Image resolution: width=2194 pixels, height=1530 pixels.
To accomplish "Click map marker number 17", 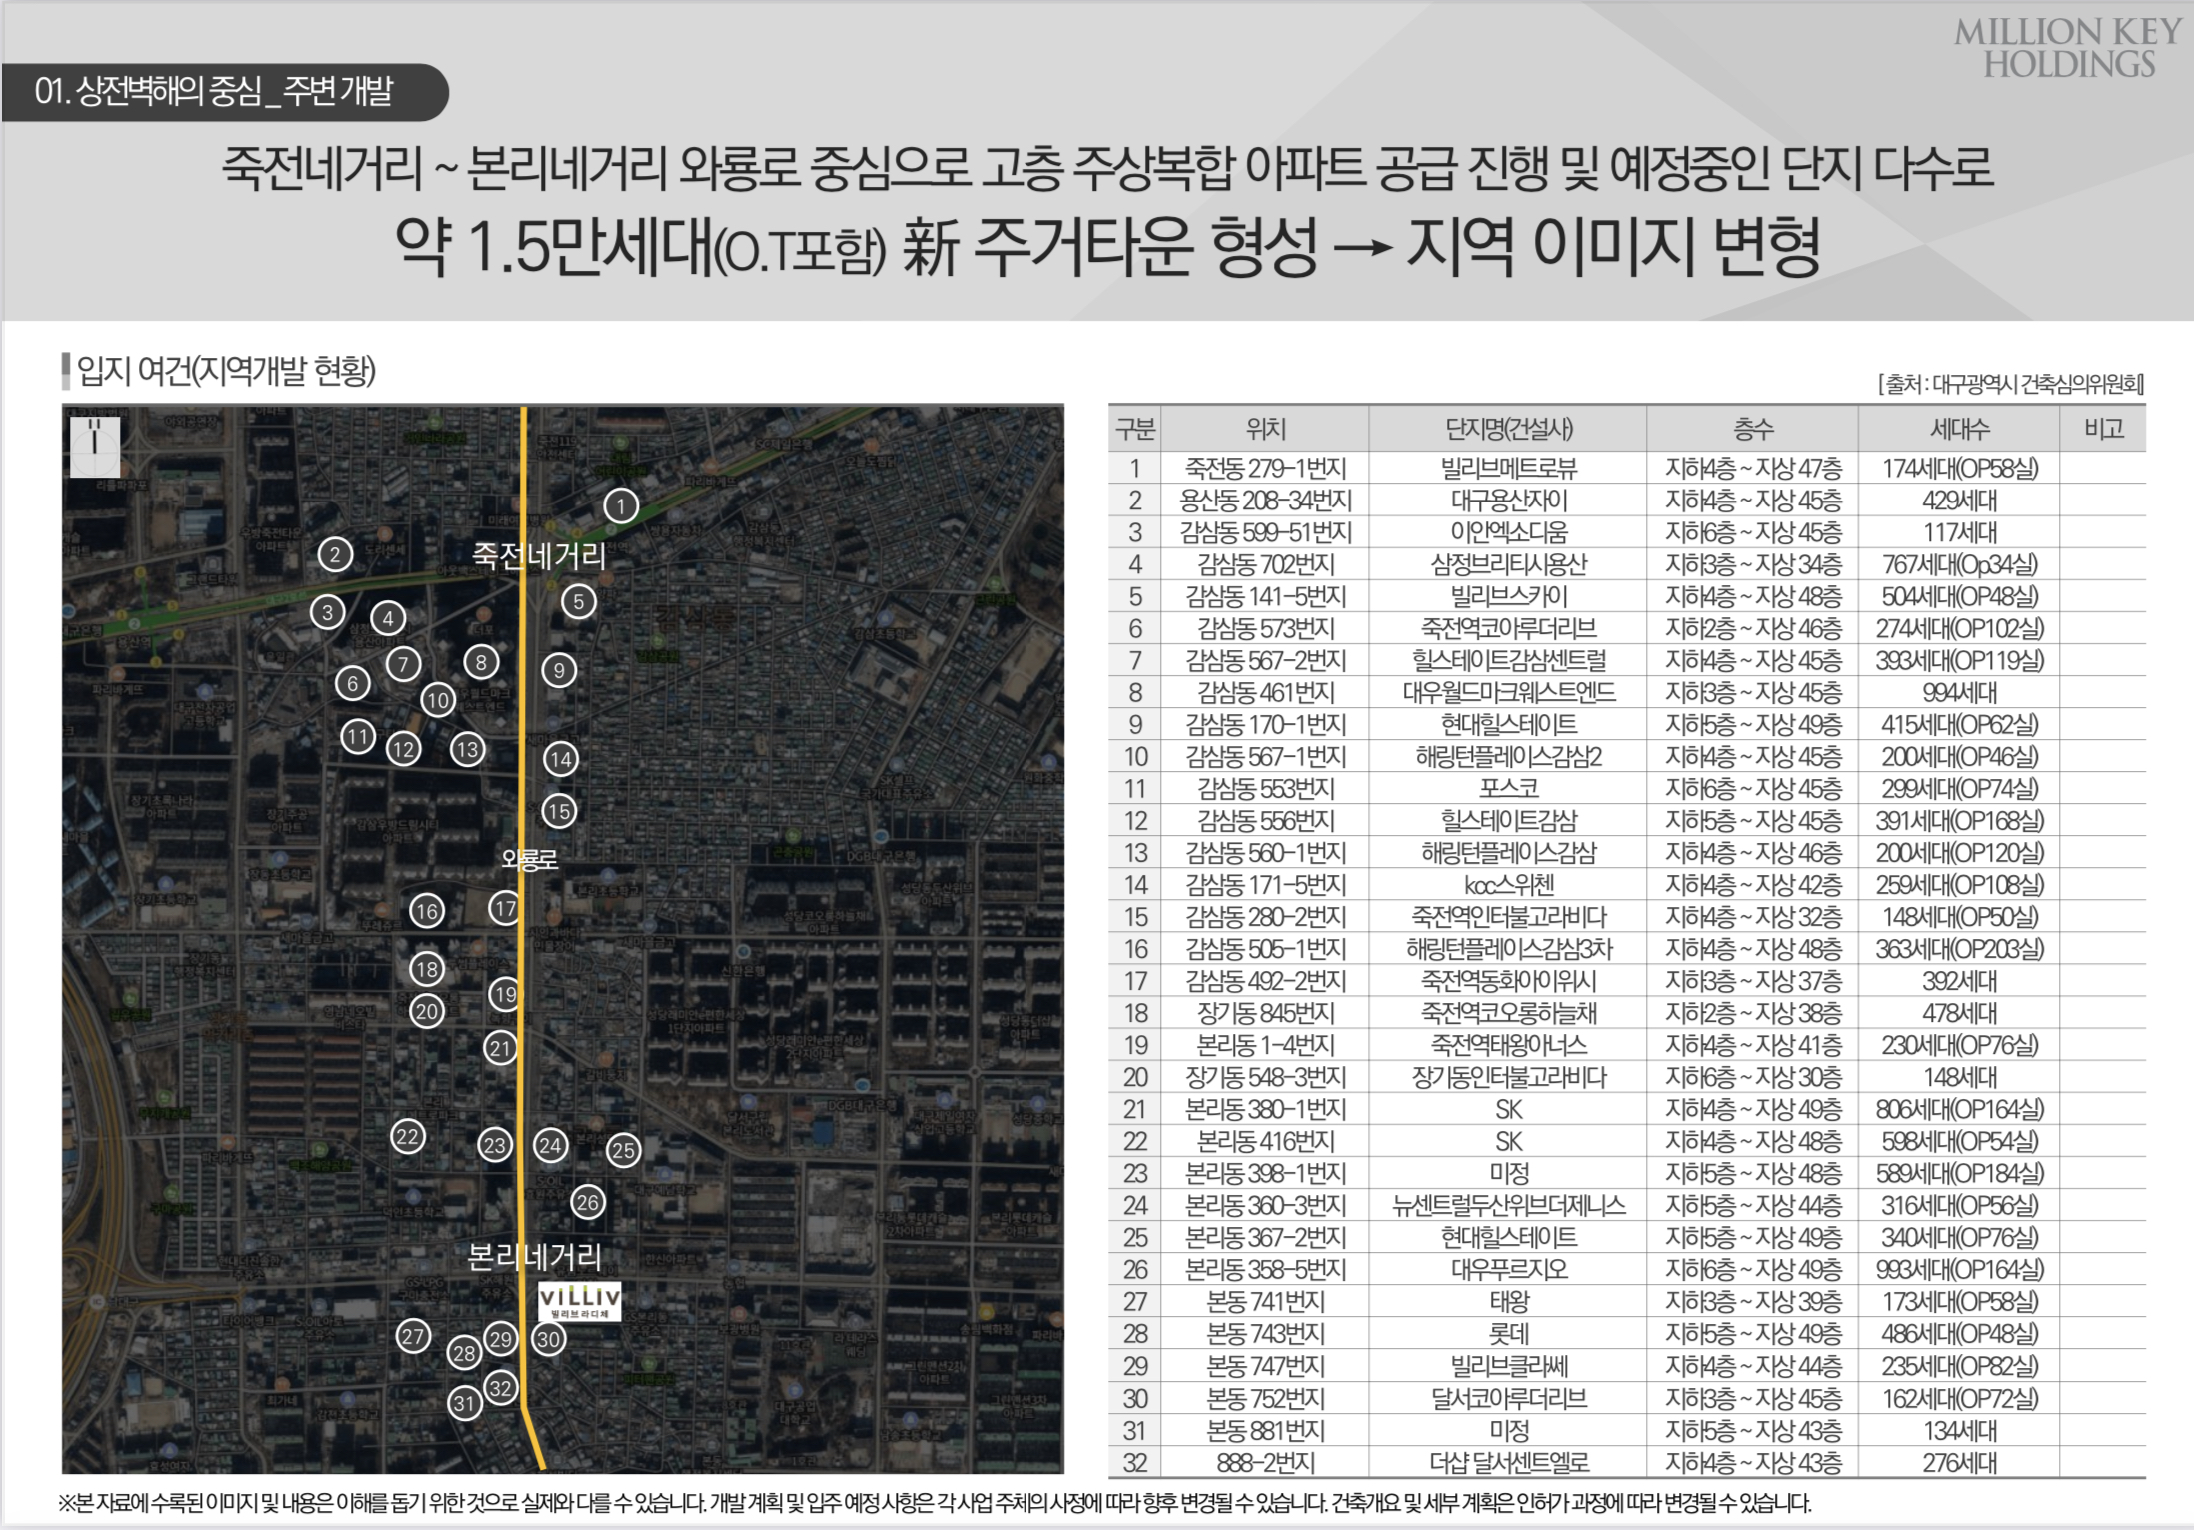I will coord(504,909).
